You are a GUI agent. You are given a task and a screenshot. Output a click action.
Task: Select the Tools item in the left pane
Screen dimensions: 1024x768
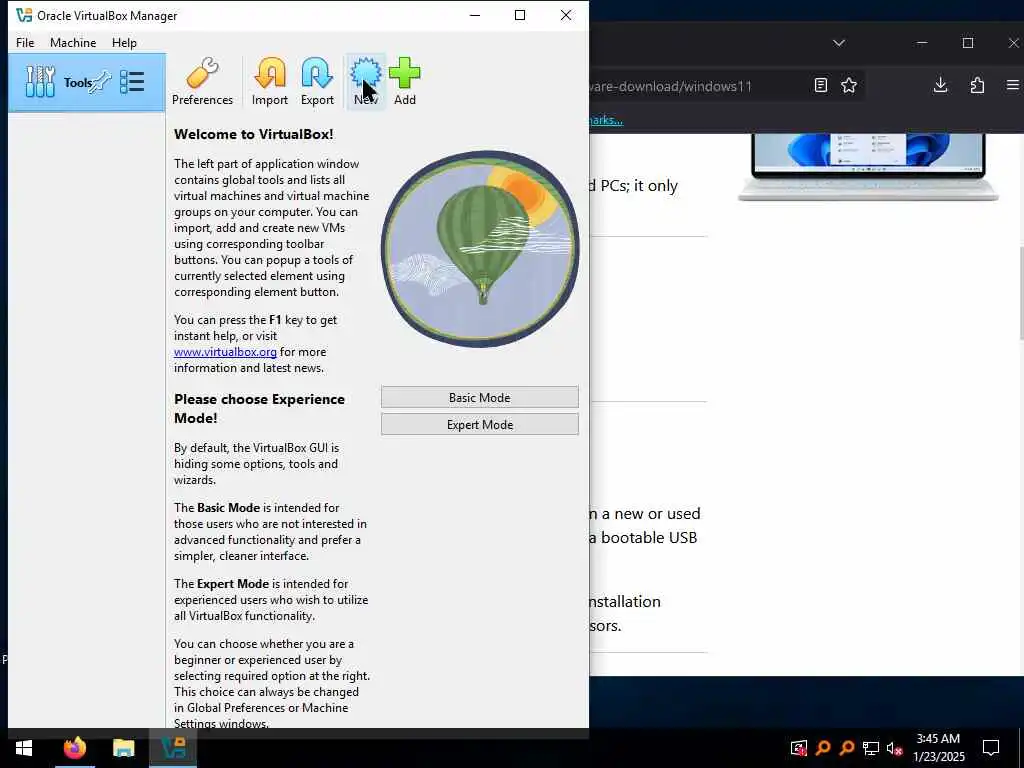(x=86, y=83)
